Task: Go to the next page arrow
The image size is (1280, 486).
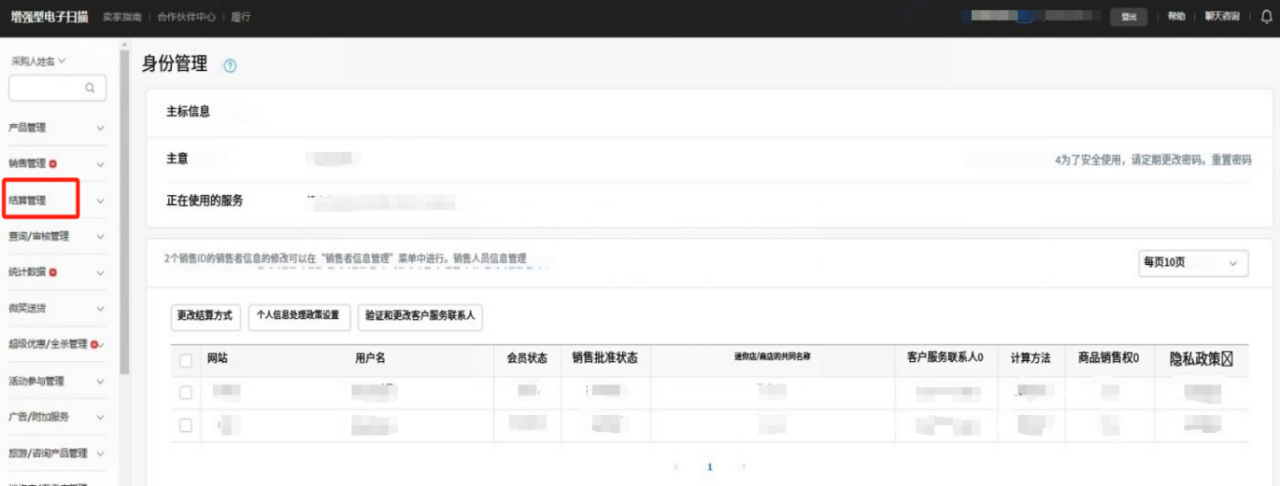Action: pos(742,467)
